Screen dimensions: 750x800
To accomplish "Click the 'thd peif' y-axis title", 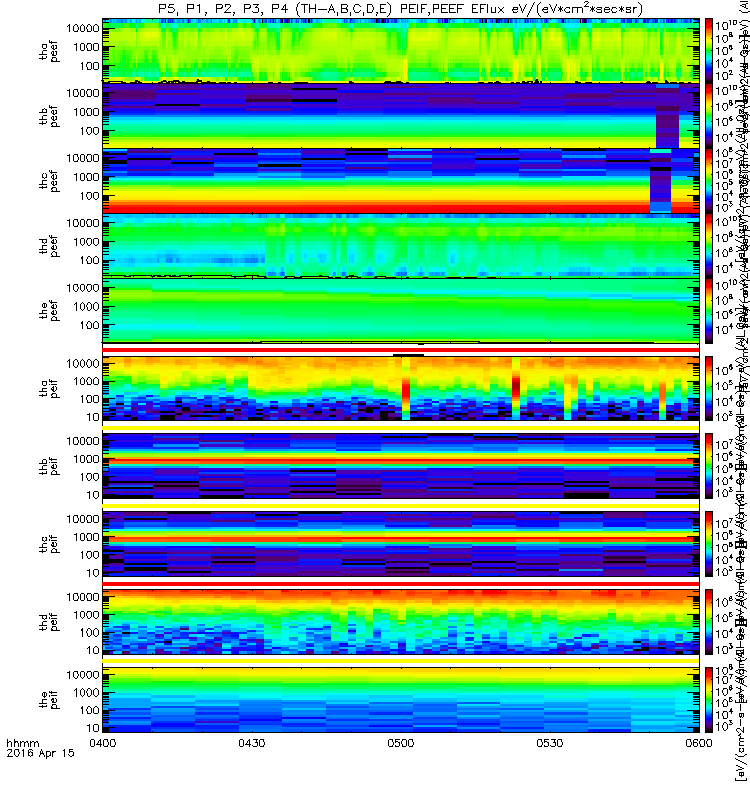I will [49, 622].
